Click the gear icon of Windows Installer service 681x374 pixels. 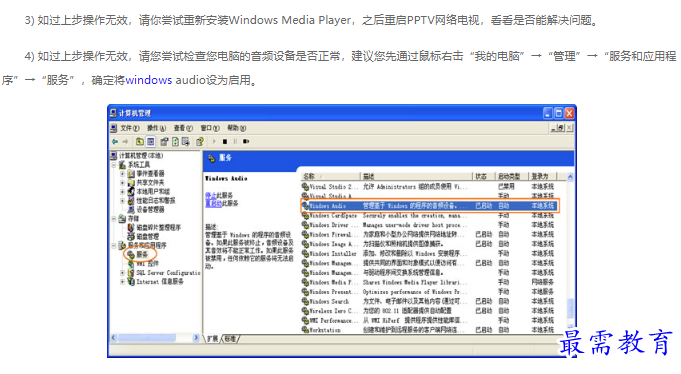click(x=305, y=254)
